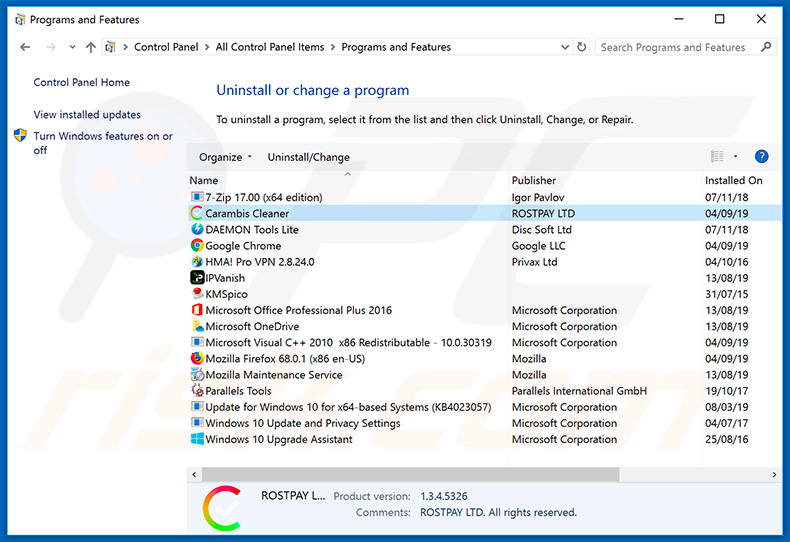Viewport: 790px width, 542px height.
Task: Click the Carambis Cleaner list icon
Action: [197, 213]
